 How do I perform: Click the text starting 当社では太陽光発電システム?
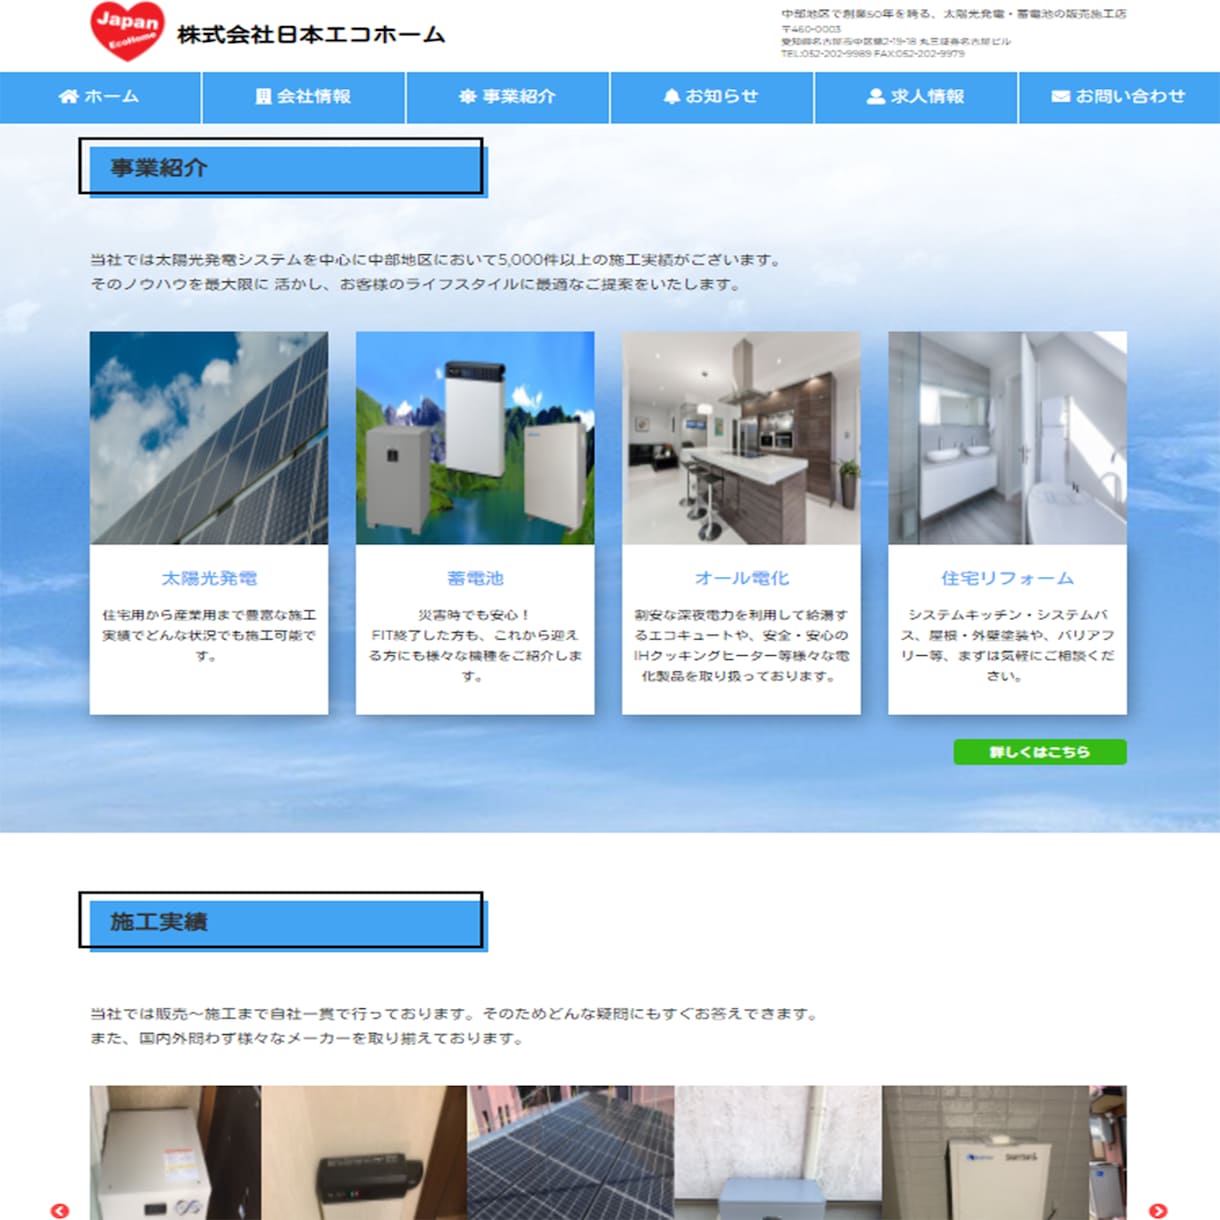(x=436, y=272)
